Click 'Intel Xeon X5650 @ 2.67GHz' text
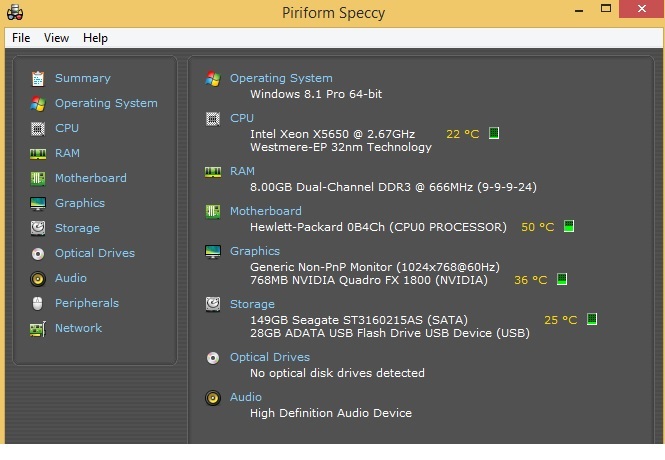Screen dimensions: 665x460 pyautogui.click(x=332, y=134)
